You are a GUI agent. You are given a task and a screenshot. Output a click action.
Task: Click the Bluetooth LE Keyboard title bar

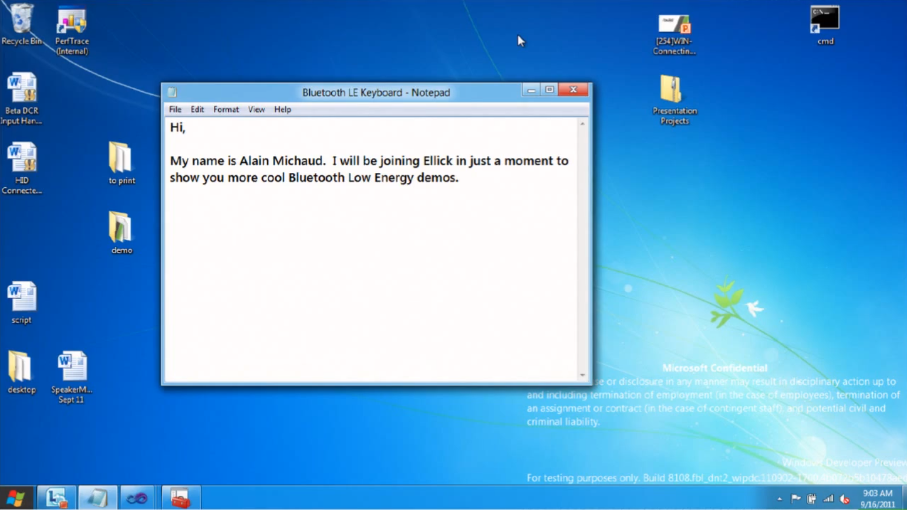click(x=376, y=92)
